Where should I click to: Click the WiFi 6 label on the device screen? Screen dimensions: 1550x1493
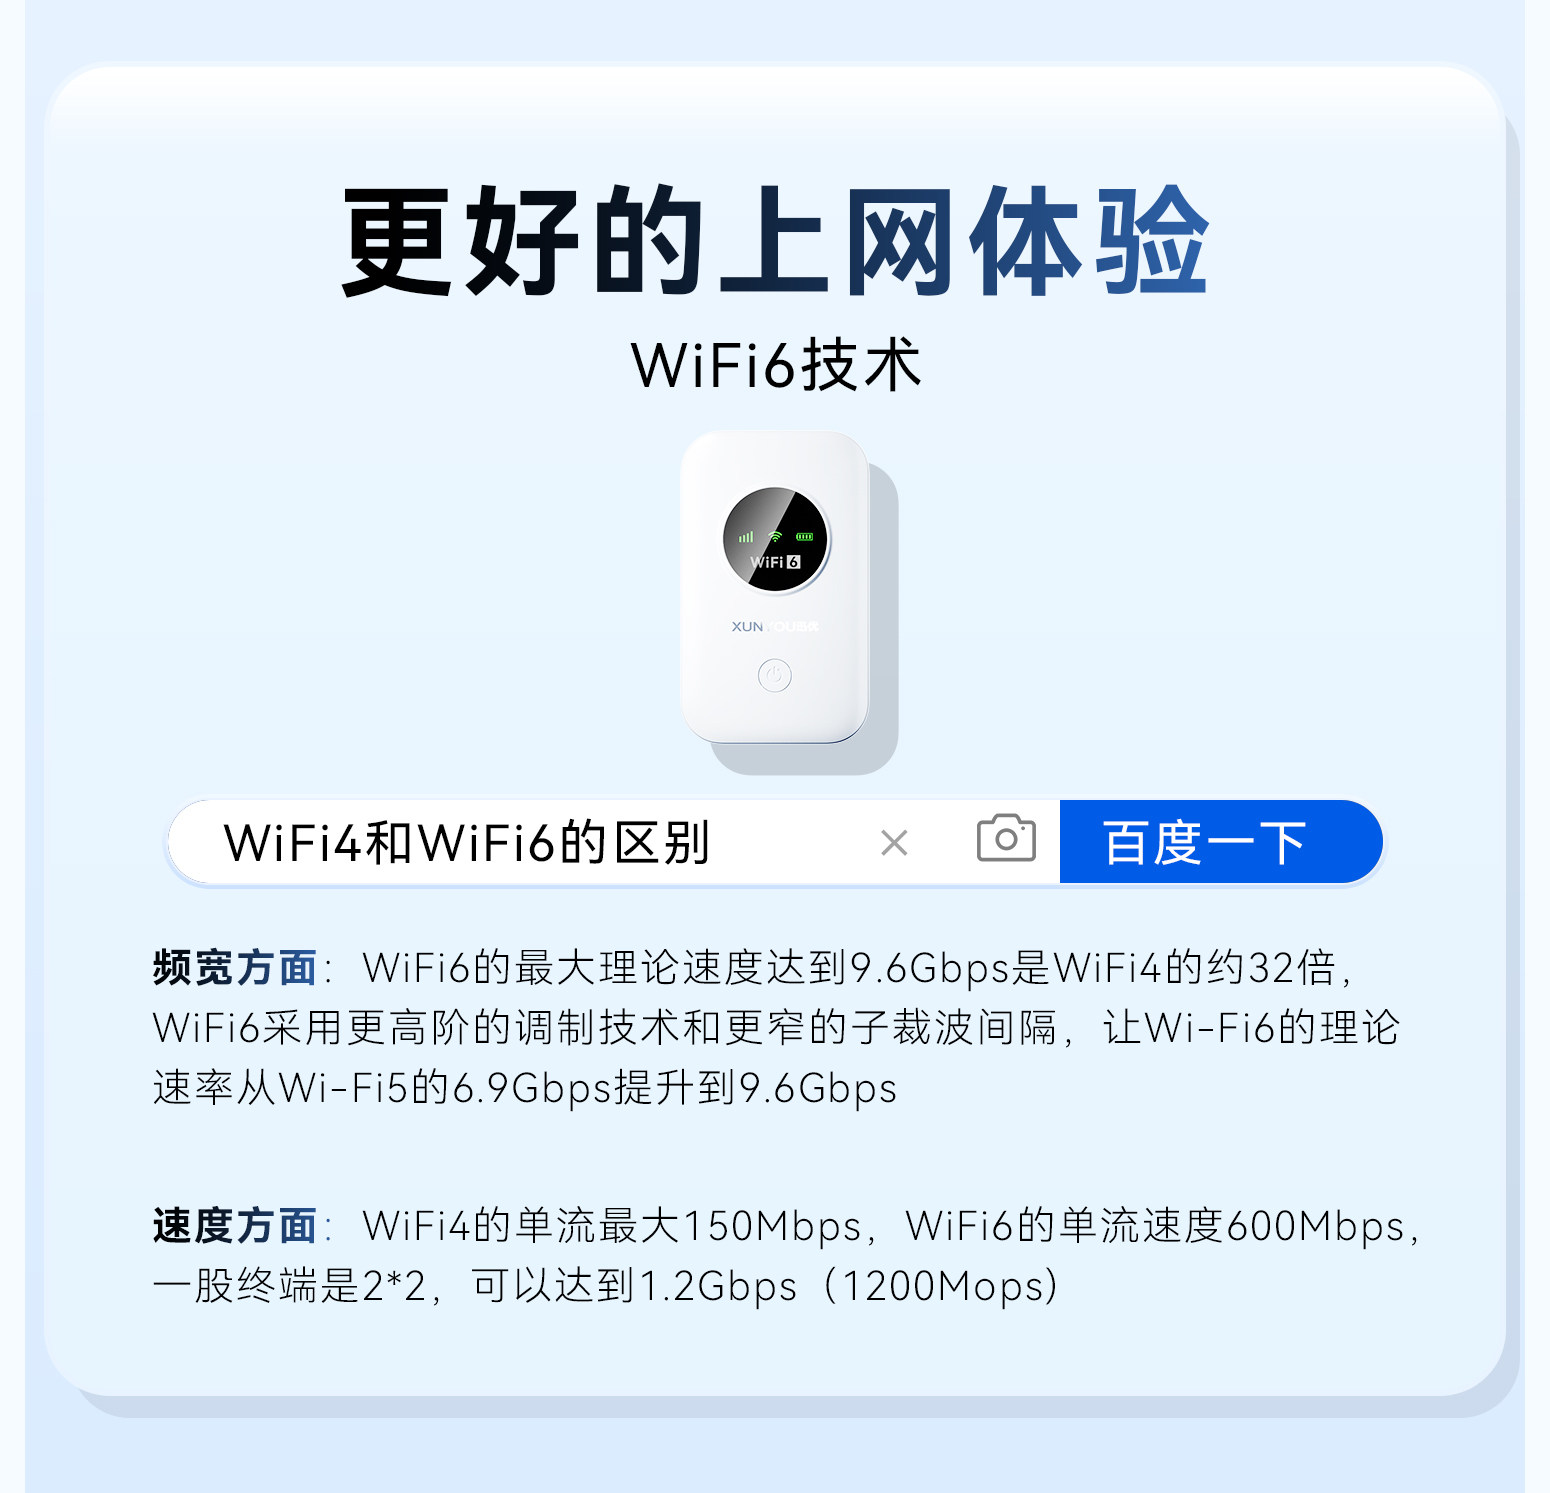tap(775, 562)
